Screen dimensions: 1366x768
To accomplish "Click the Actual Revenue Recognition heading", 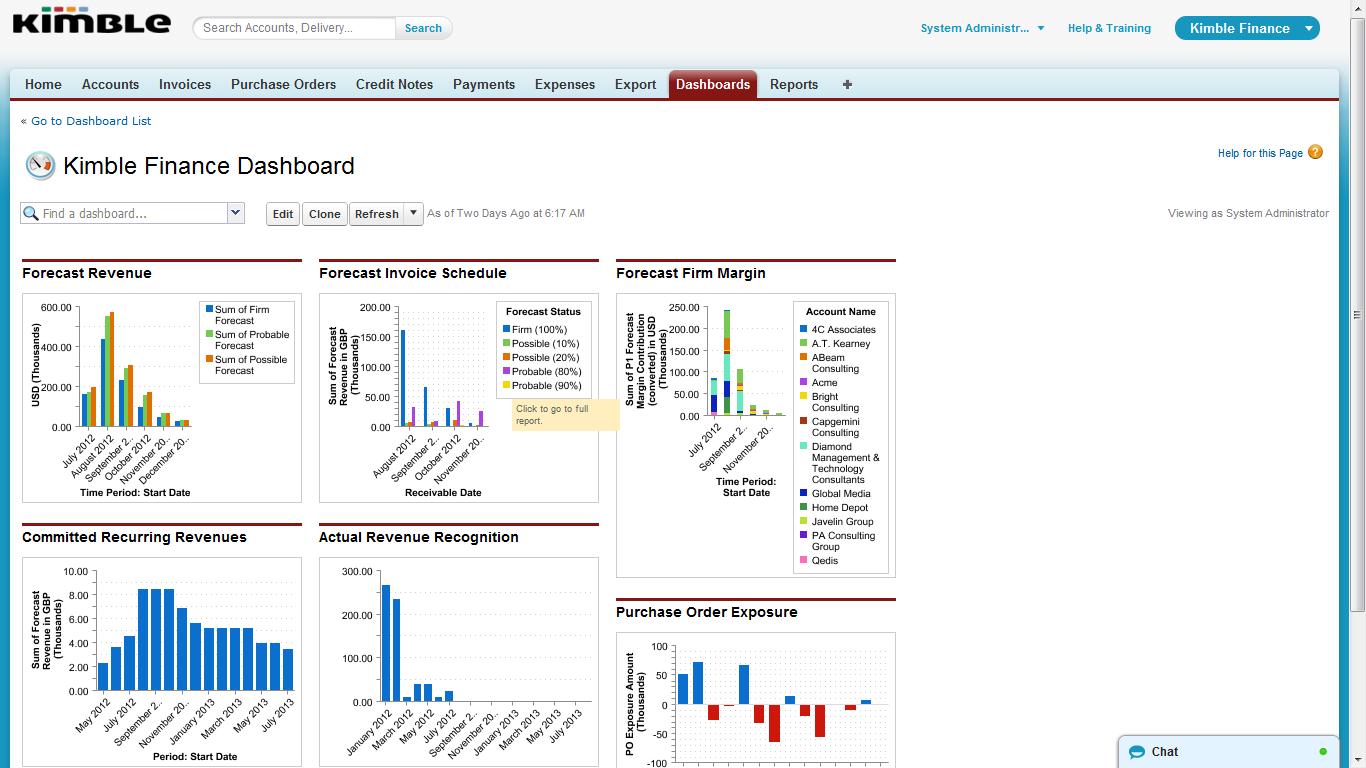I will click(419, 537).
